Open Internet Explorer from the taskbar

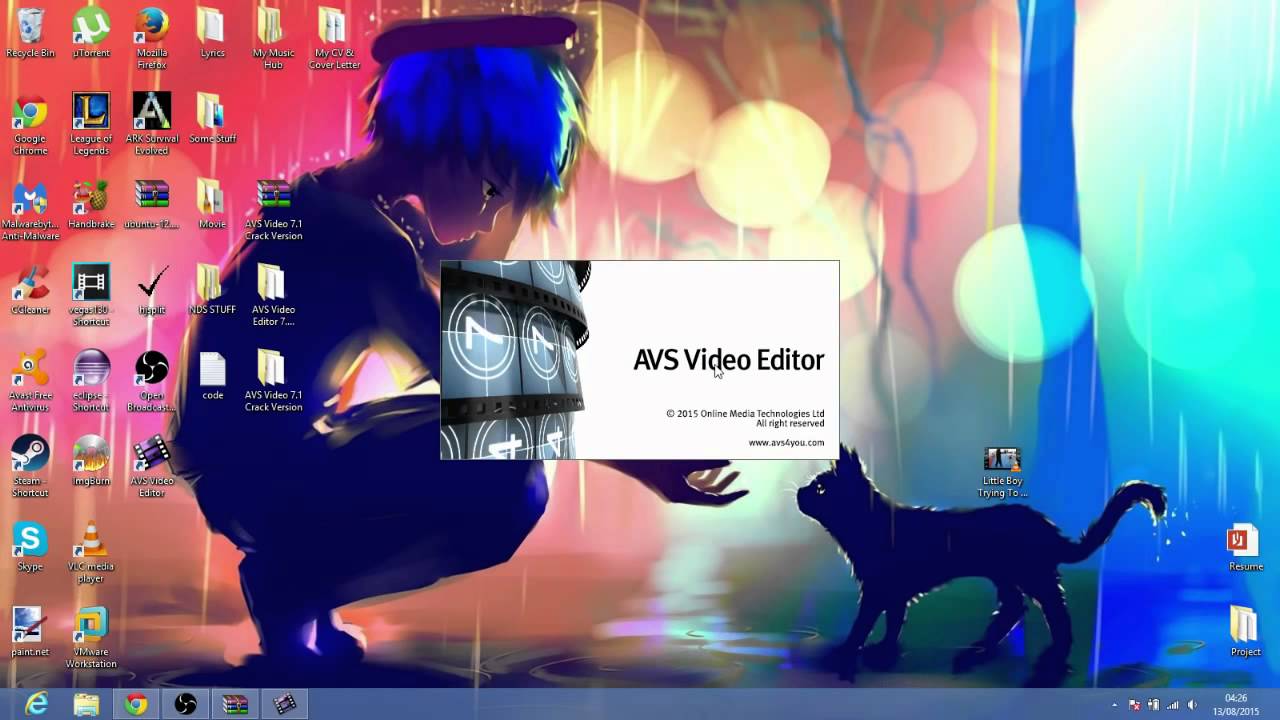[37, 704]
